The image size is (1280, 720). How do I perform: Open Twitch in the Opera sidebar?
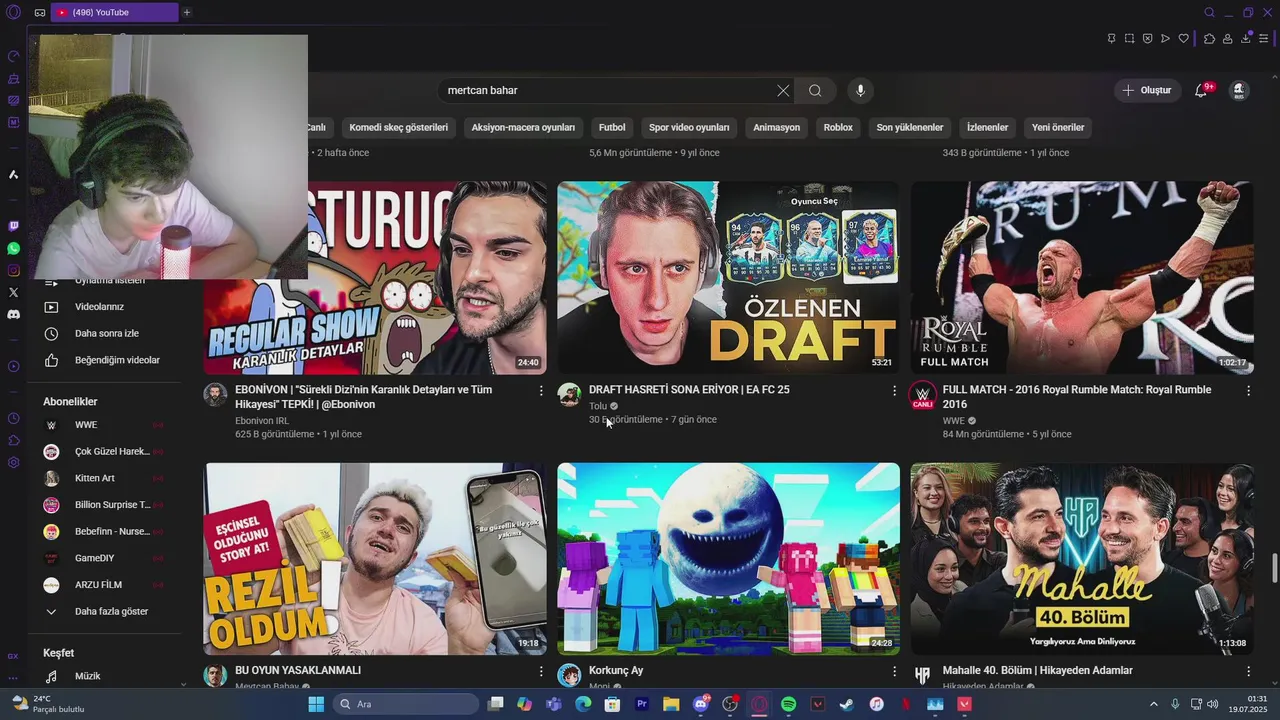tap(13, 226)
